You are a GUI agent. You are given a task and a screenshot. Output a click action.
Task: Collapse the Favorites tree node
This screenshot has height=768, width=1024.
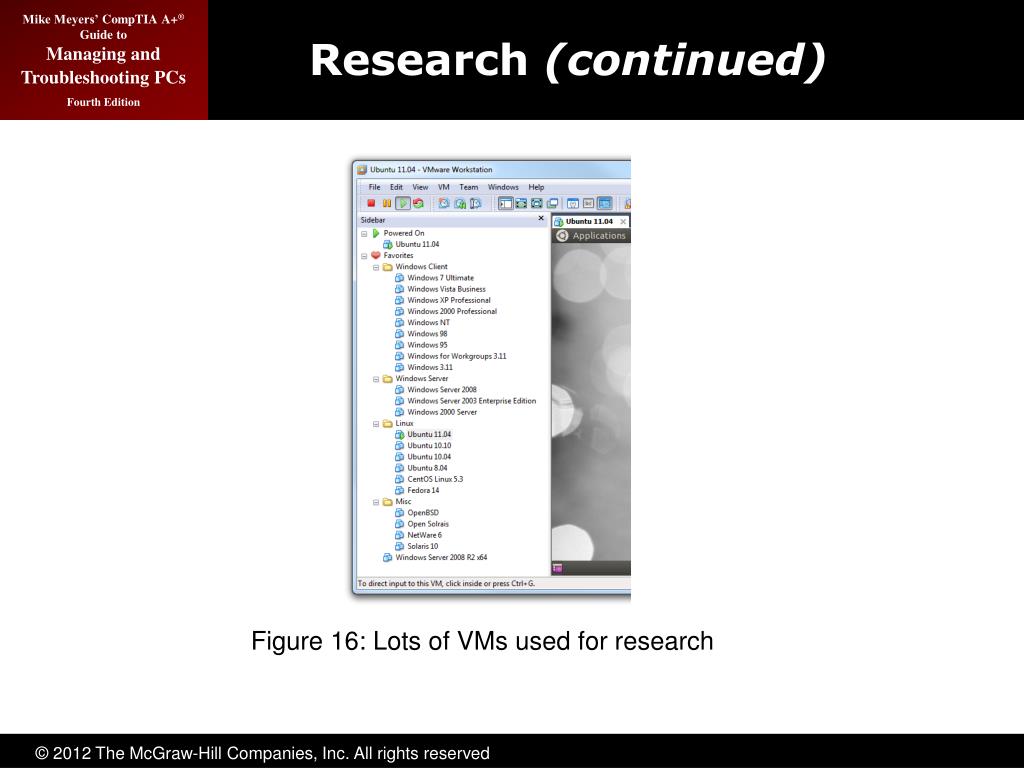(364, 256)
